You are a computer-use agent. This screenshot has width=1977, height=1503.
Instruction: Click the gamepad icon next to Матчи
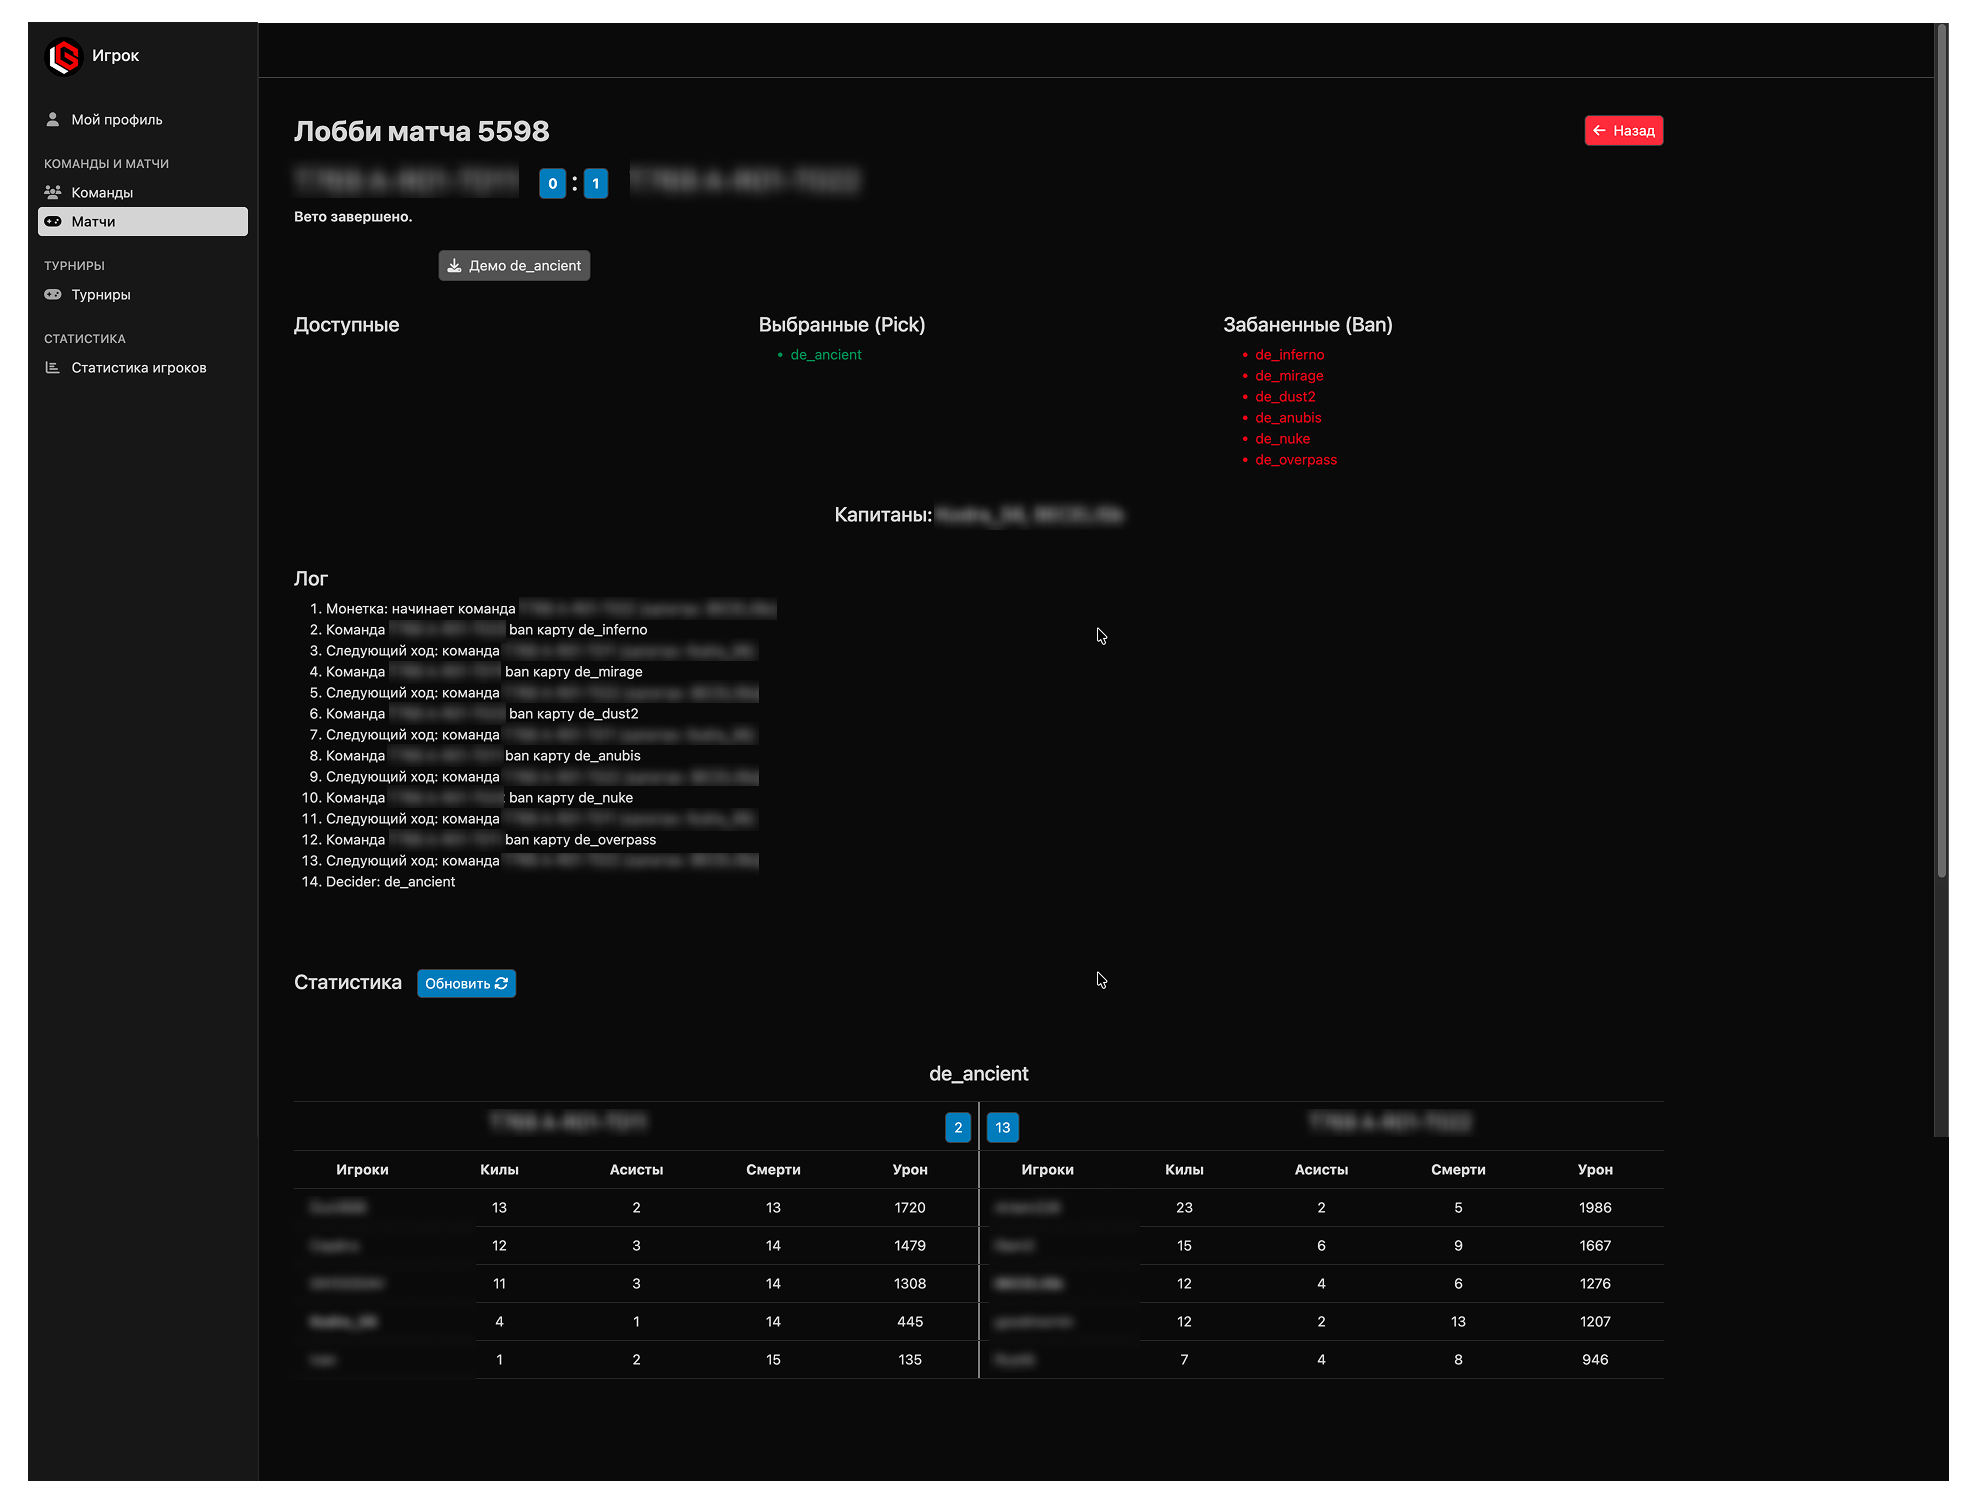click(x=53, y=222)
